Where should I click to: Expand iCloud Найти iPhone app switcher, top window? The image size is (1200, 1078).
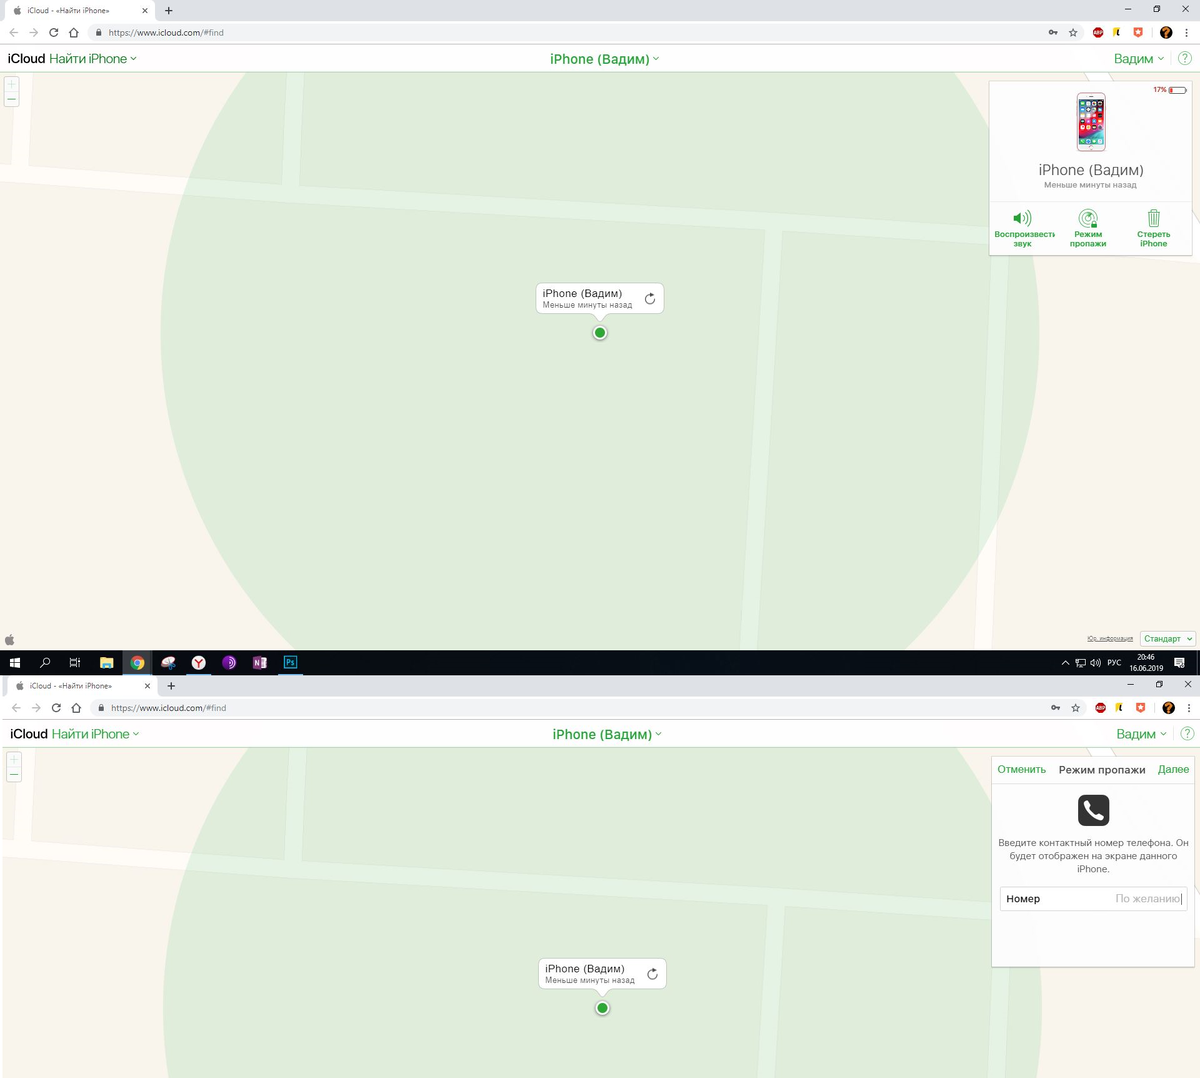(x=72, y=59)
